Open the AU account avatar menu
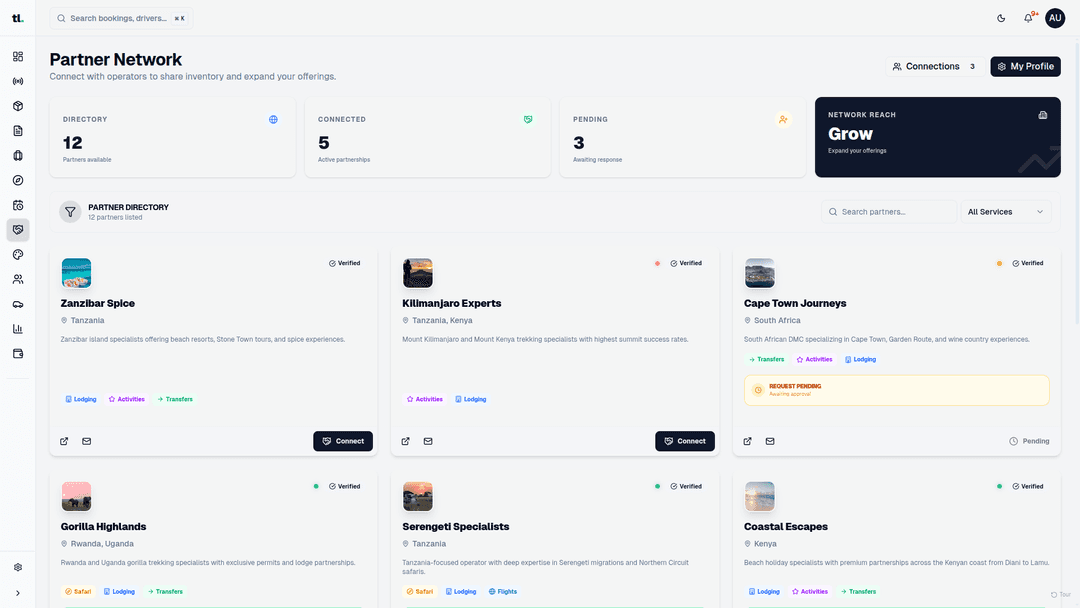1080x608 pixels. (x=1054, y=18)
